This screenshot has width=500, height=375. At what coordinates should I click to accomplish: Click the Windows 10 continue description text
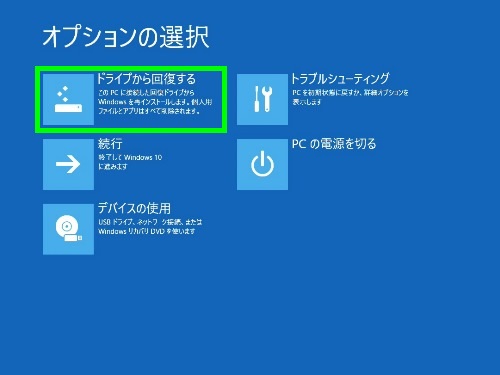[x=130, y=162]
